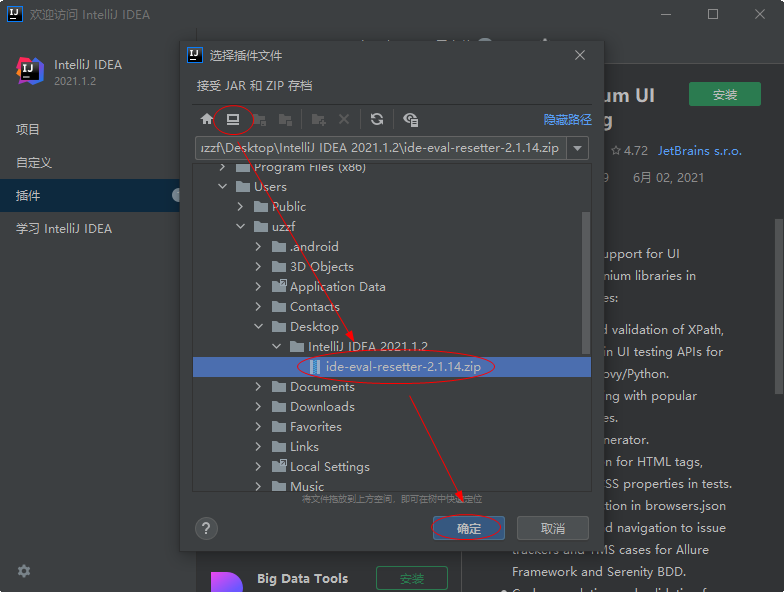Collapse the uzzf folder
This screenshot has height=592, width=784.
coord(240,226)
